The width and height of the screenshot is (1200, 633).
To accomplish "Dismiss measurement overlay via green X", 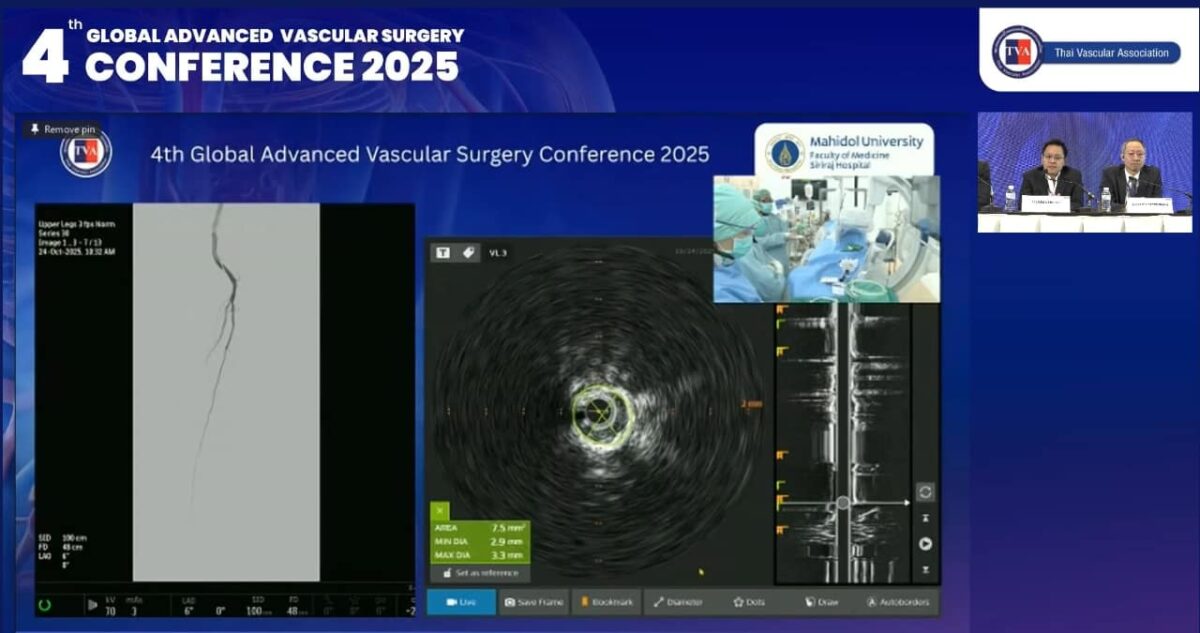I will click(x=439, y=508).
